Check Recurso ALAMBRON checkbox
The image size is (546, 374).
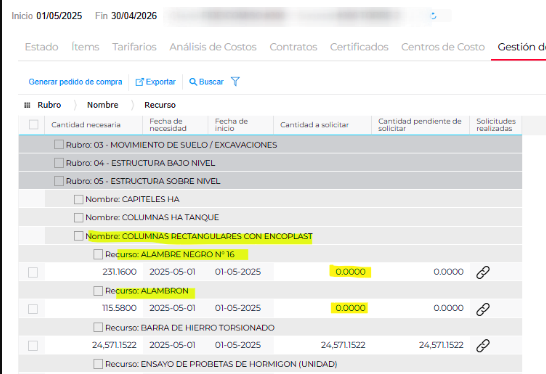98,291
